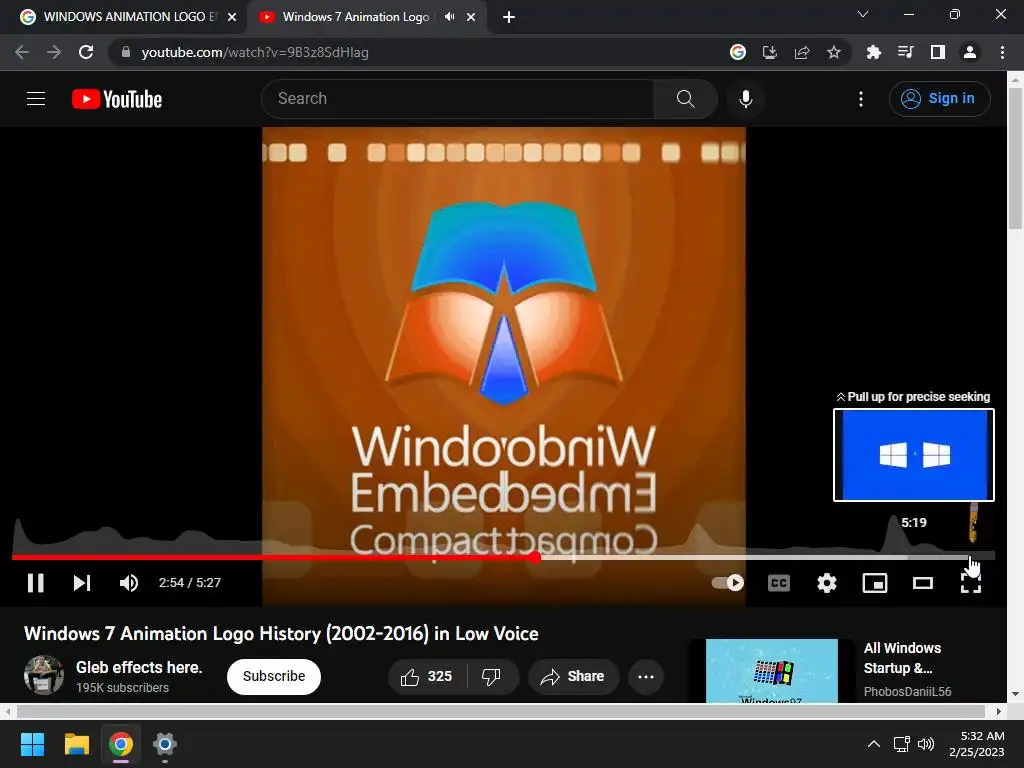
Task: Switch to theater mode
Action: (x=922, y=583)
